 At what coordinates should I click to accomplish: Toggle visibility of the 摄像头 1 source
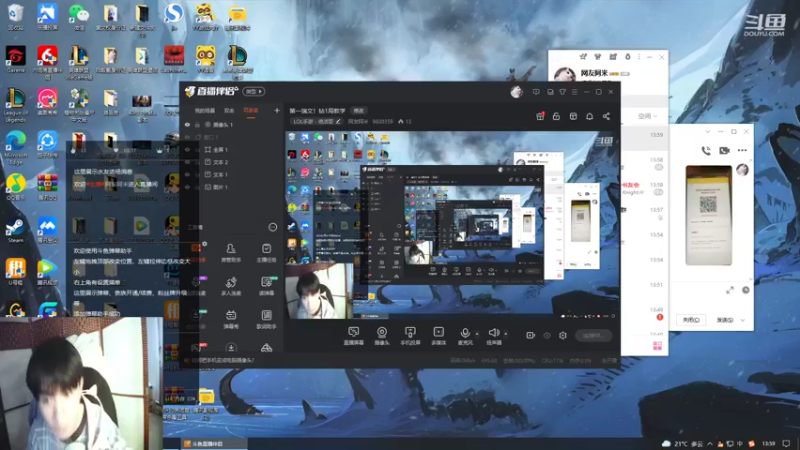coord(187,124)
